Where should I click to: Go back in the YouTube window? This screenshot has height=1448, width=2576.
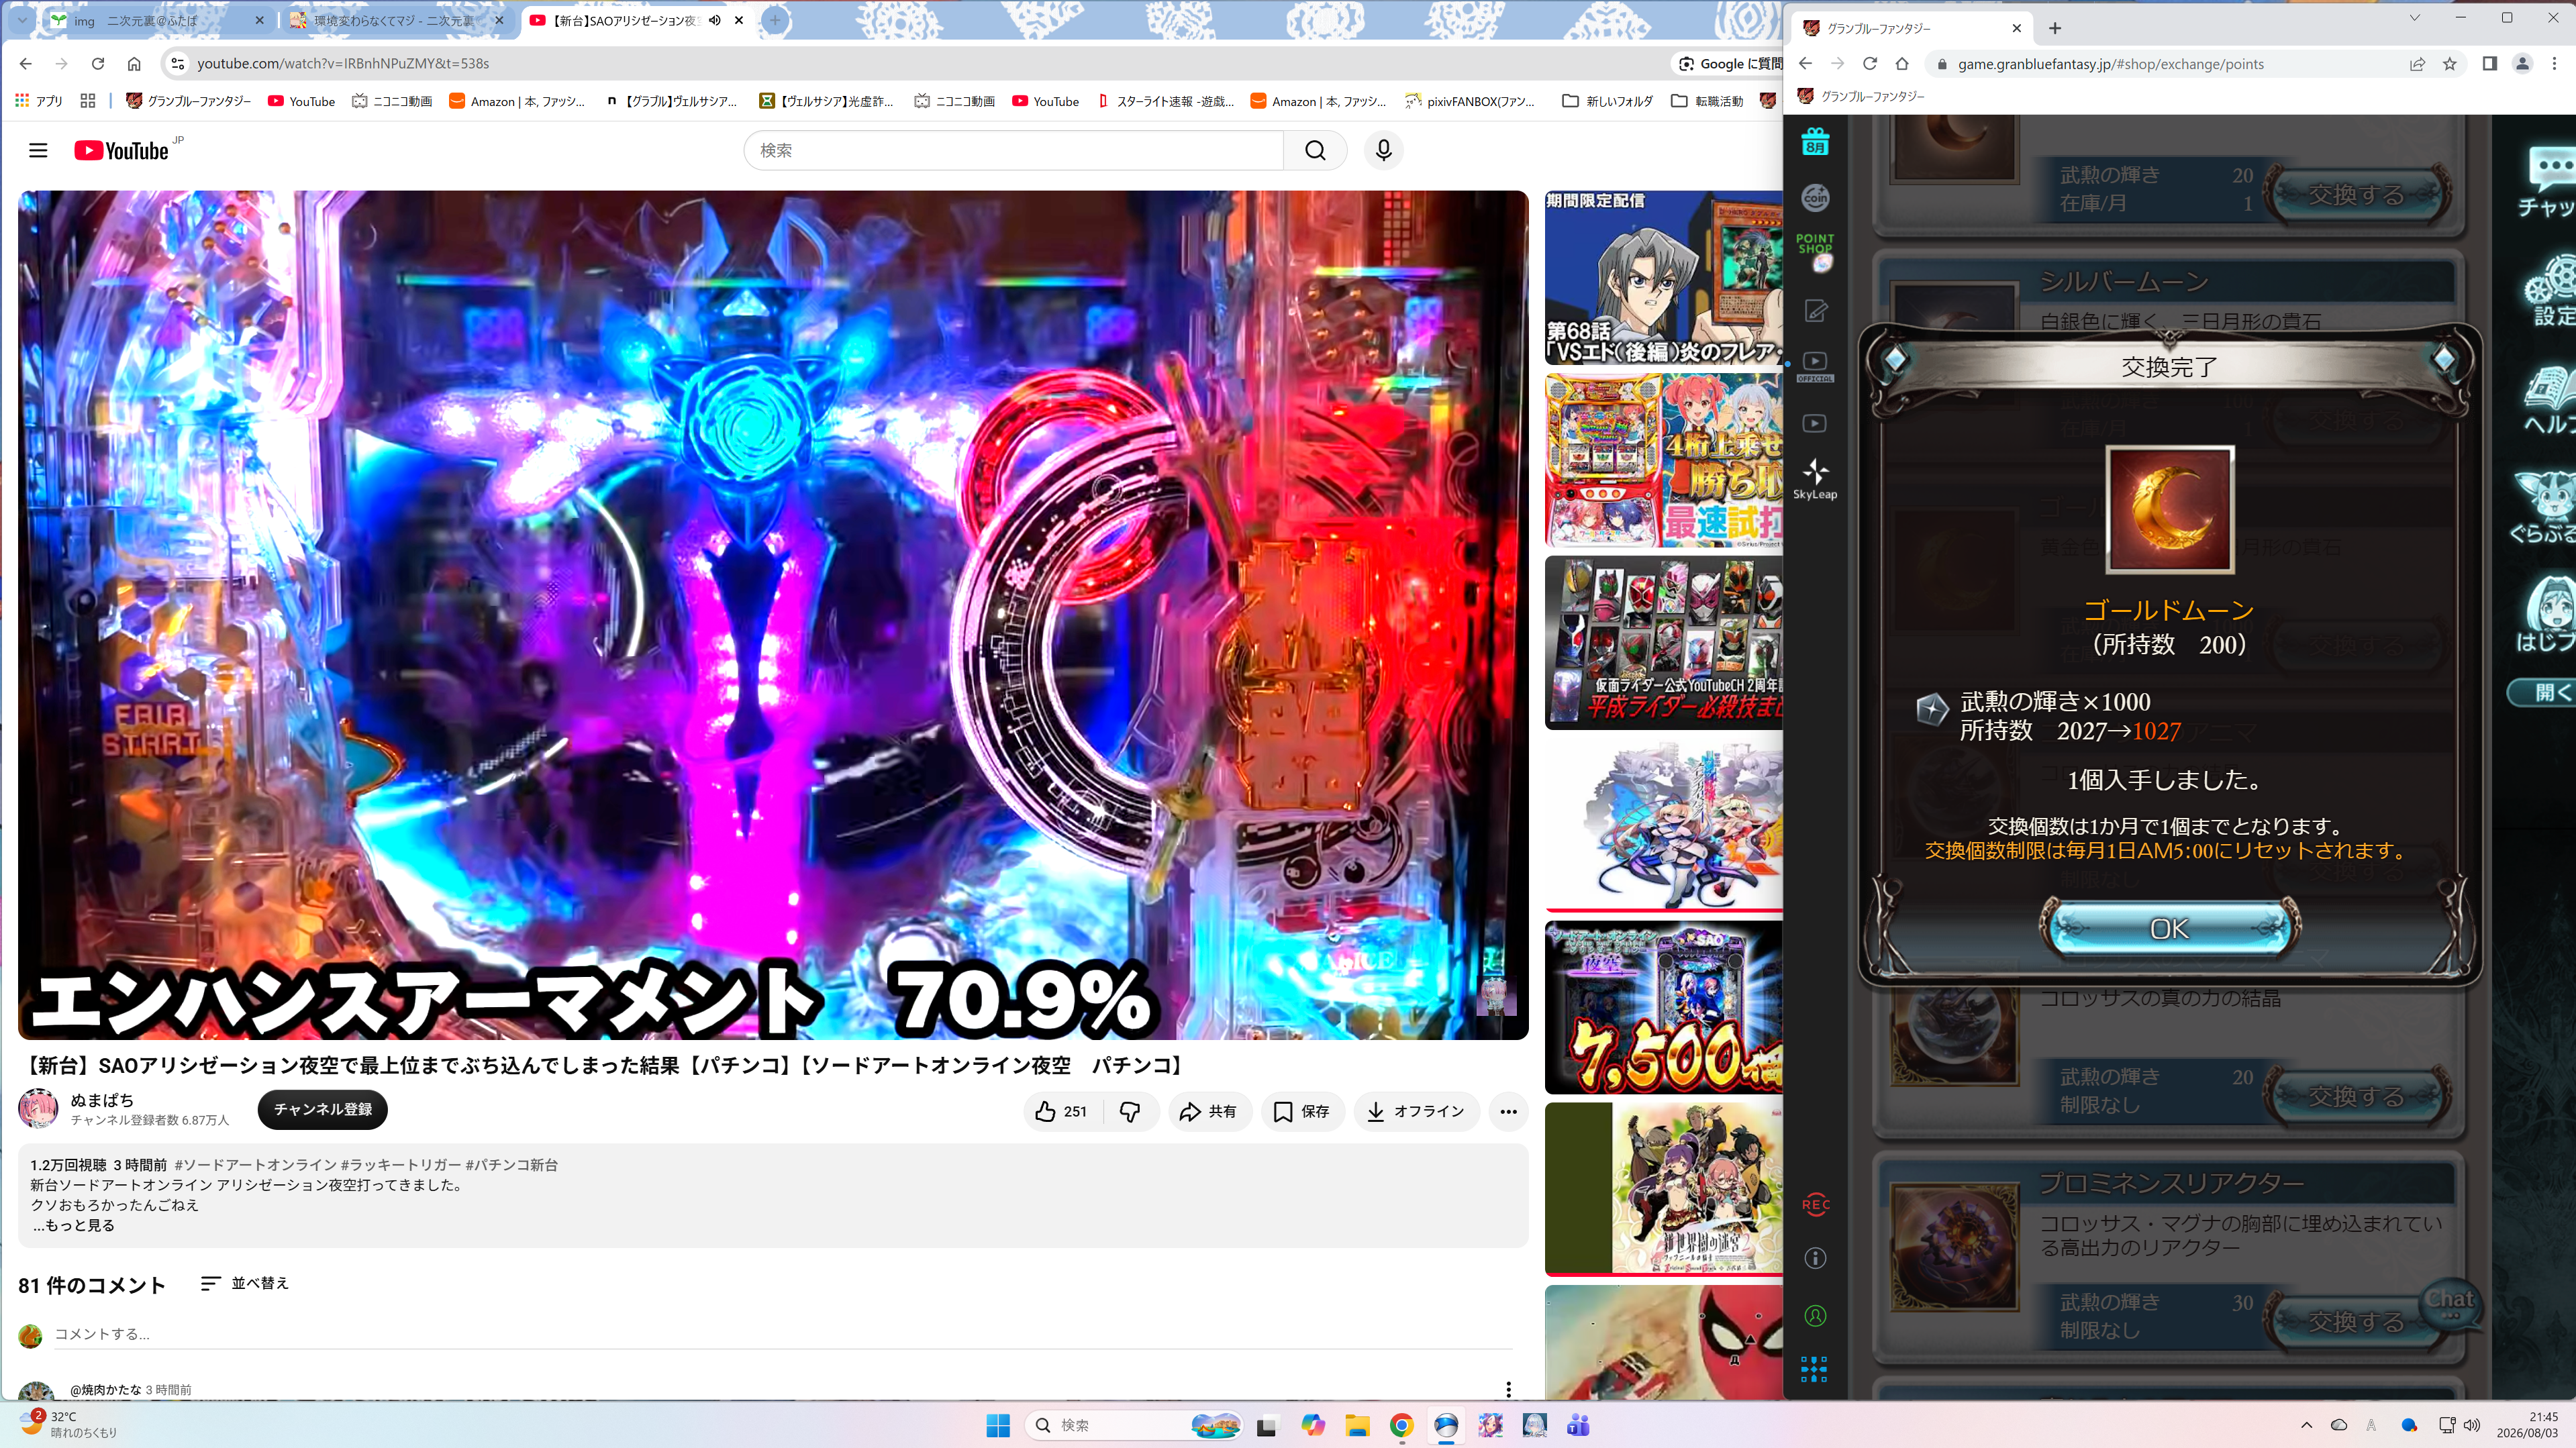26,63
